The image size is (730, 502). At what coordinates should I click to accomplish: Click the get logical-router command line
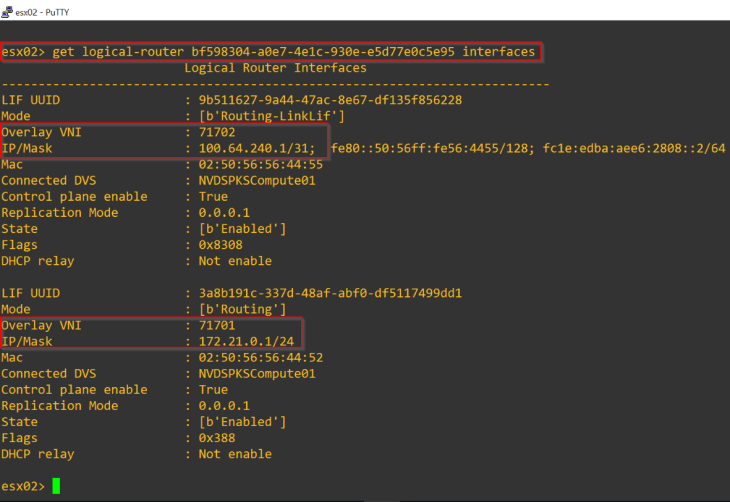click(270, 52)
